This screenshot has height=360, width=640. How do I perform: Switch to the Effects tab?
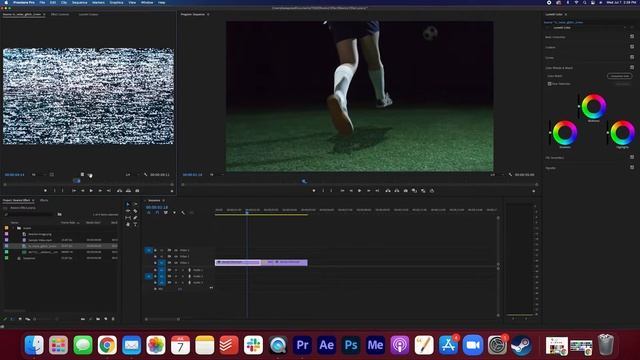tap(44, 200)
